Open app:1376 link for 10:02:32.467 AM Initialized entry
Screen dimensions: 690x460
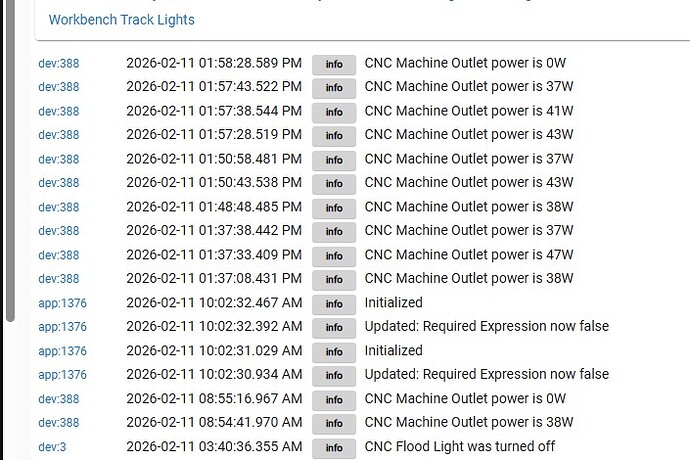[62, 303]
